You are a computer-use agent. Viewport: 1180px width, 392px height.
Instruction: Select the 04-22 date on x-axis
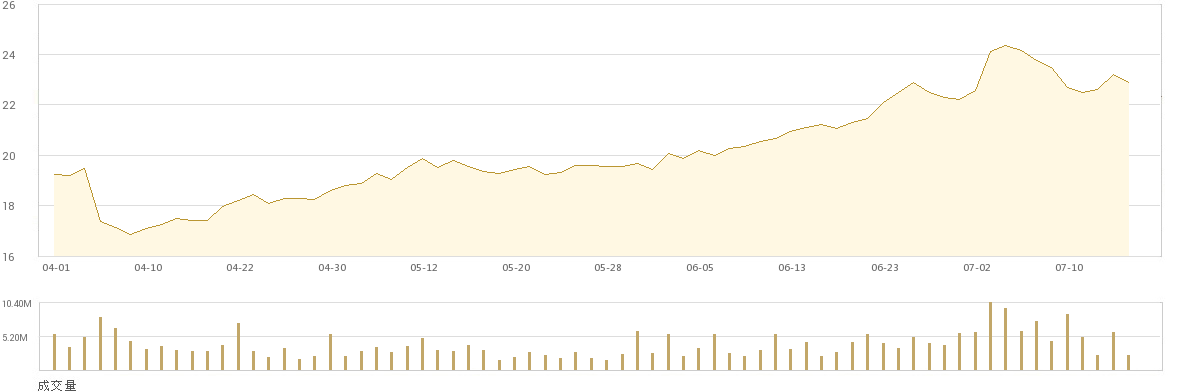[x=240, y=268]
